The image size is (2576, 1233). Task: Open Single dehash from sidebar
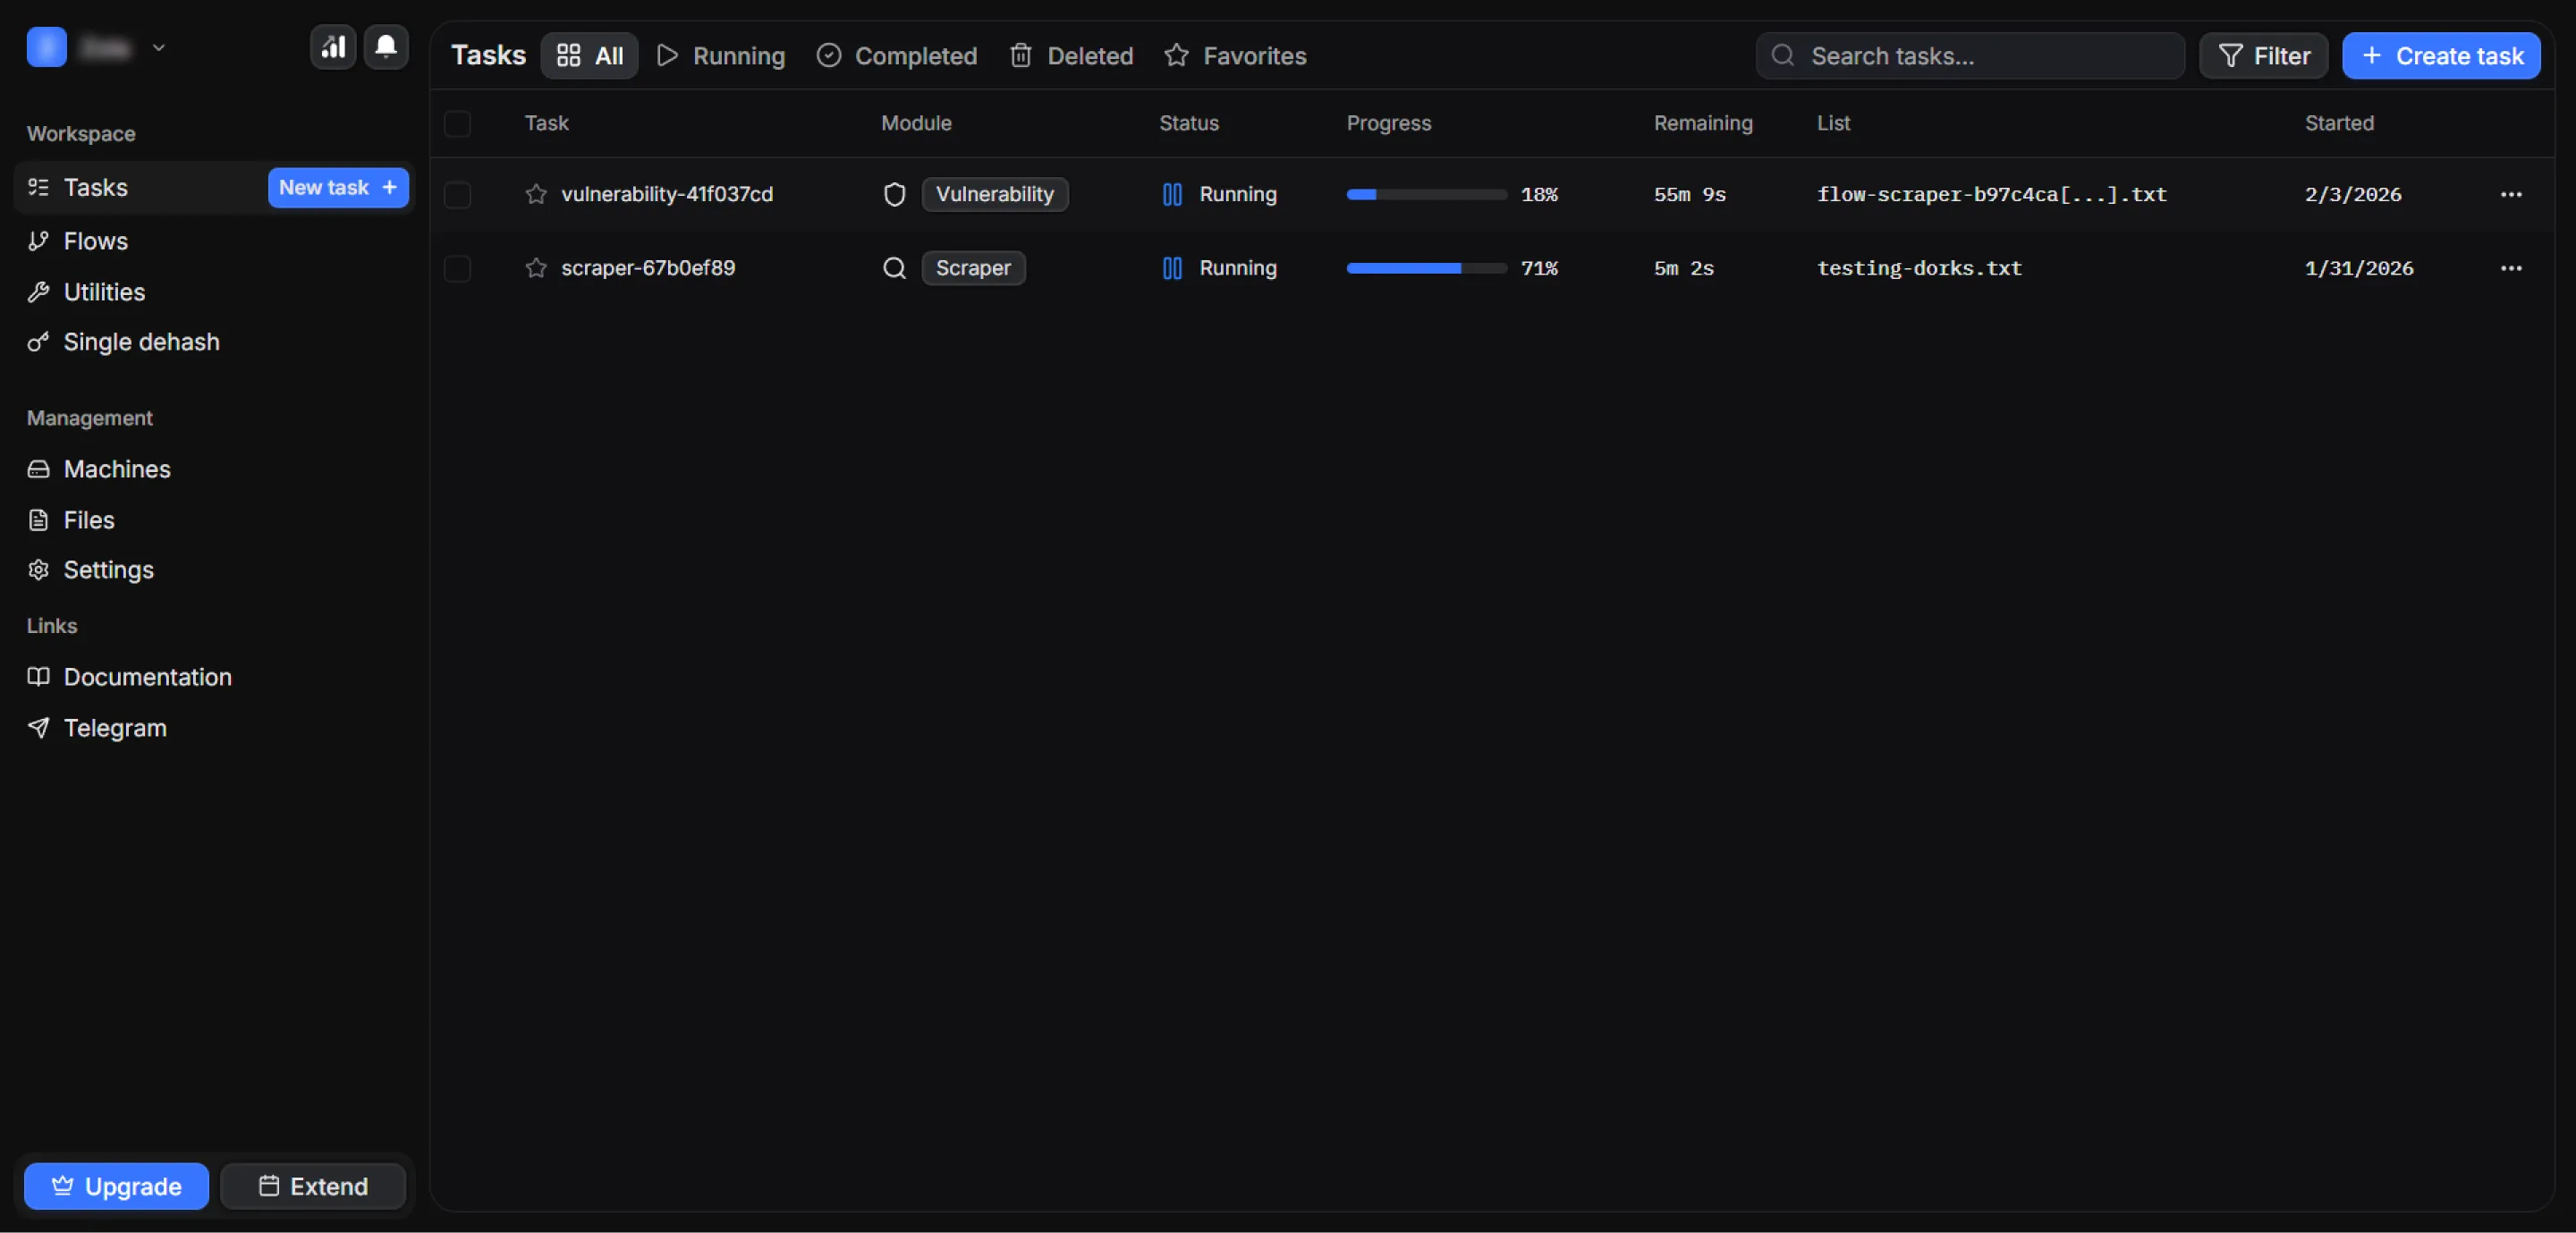(x=141, y=342)
